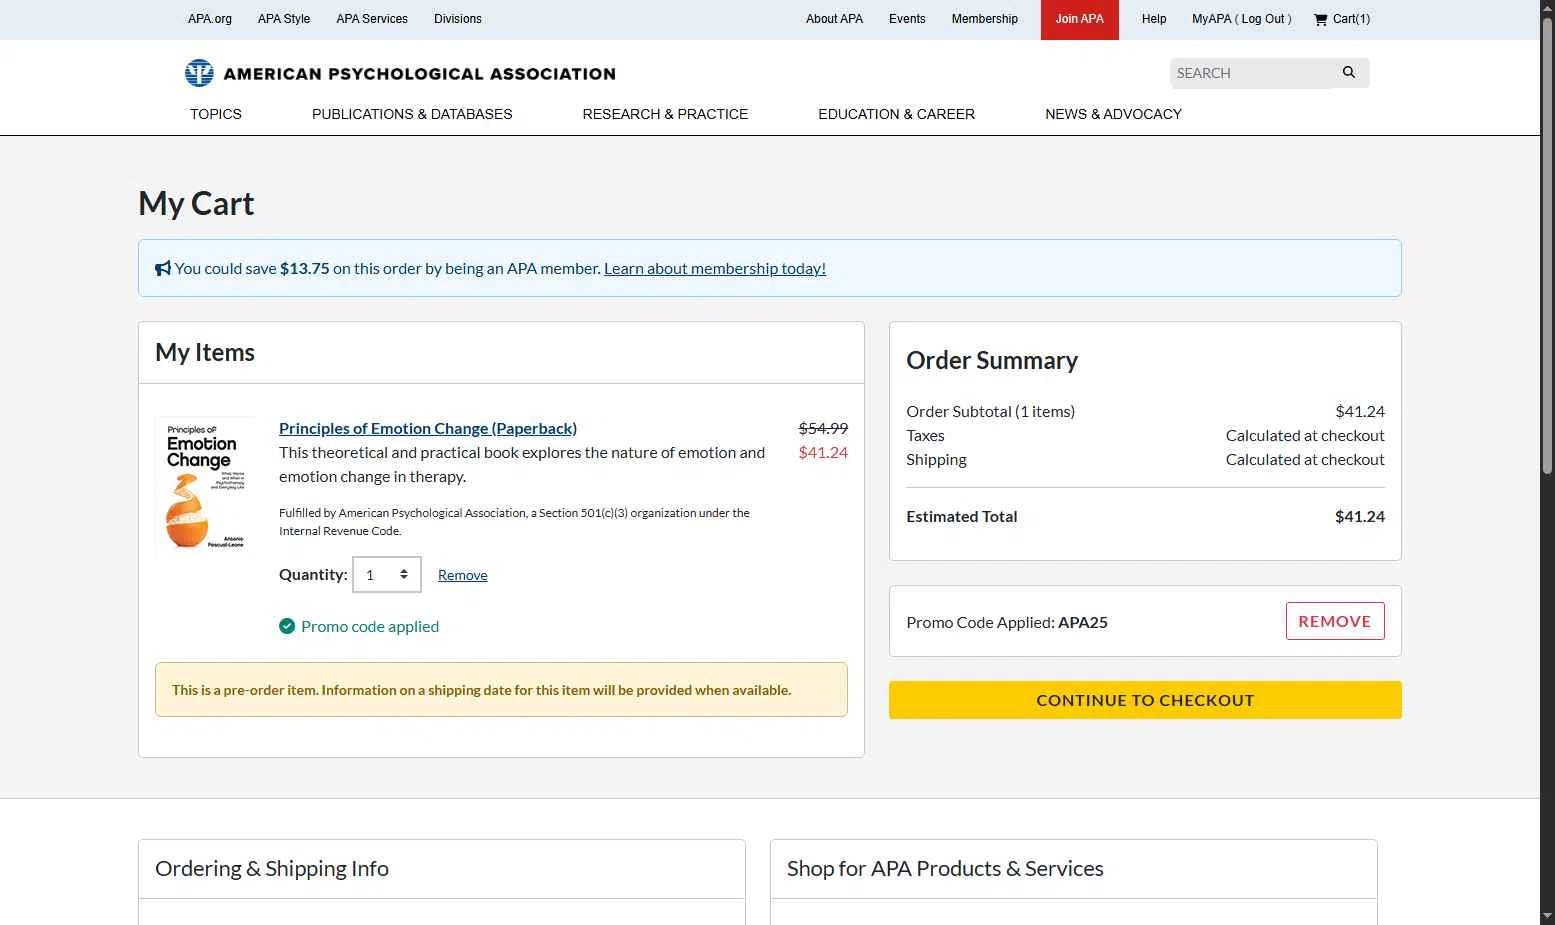
Task: Click the pre-order item notice
Action: (x=501, y=689)
